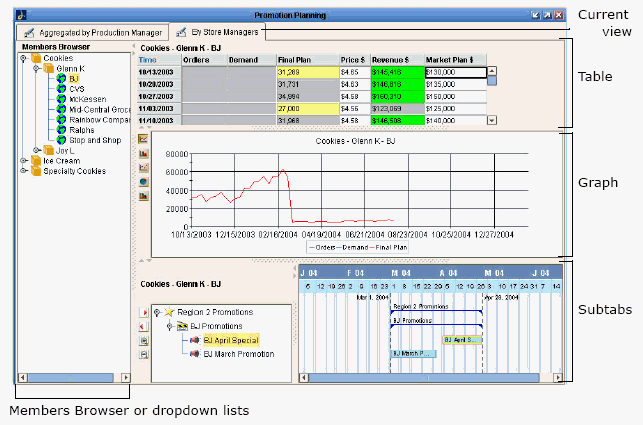Click the table scrollbar up arrow

pos(492,71)
